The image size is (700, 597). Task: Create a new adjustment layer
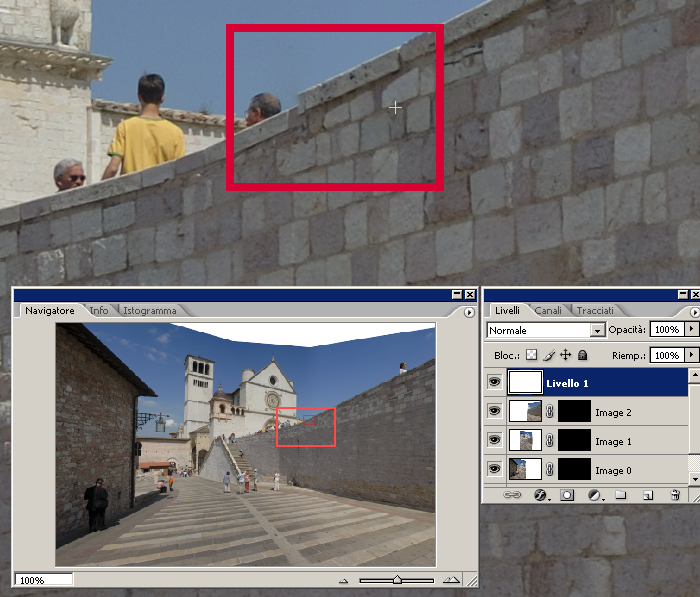595,495
